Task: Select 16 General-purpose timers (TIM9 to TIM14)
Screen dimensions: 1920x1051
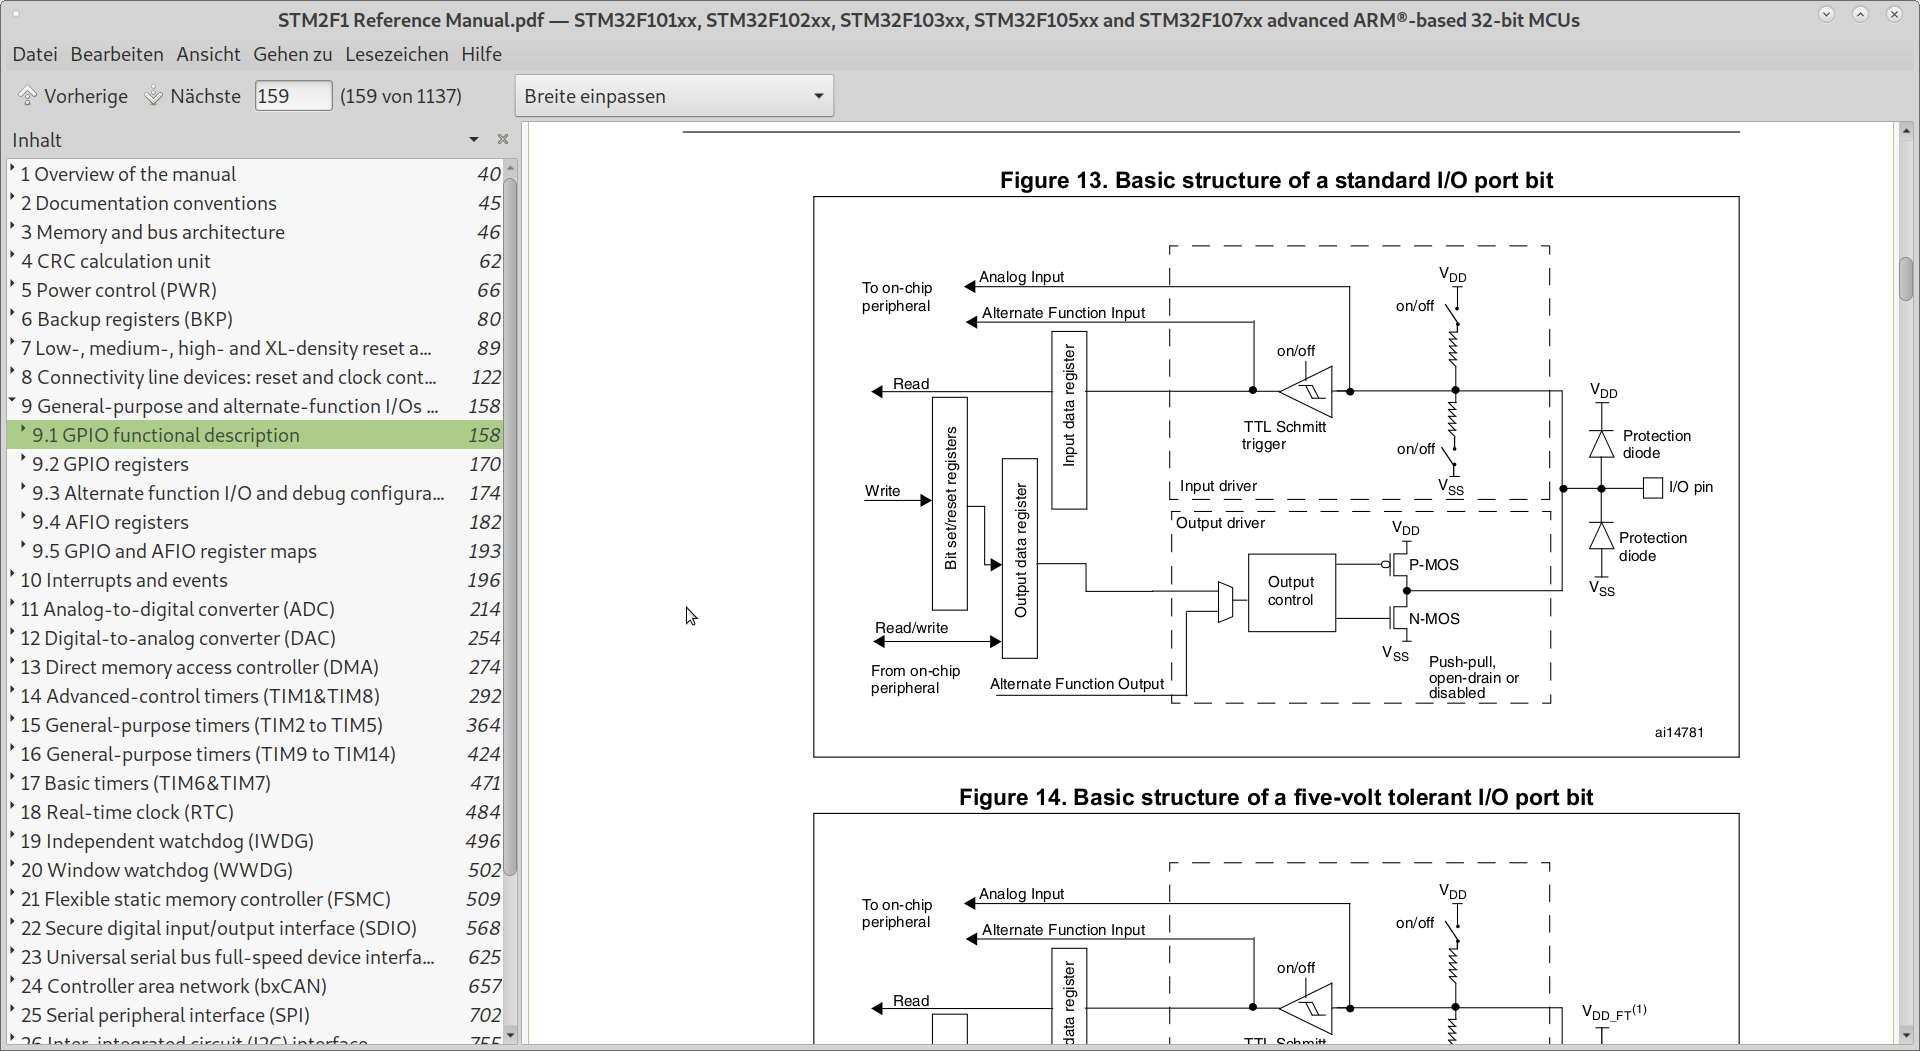Action: pyautogui.click(x=254, y=754)
